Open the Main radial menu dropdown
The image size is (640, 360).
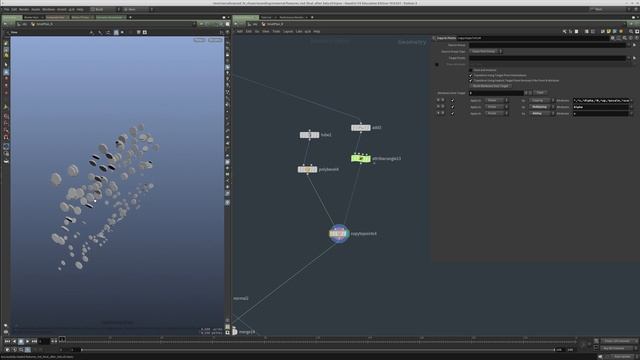point(138,9)
